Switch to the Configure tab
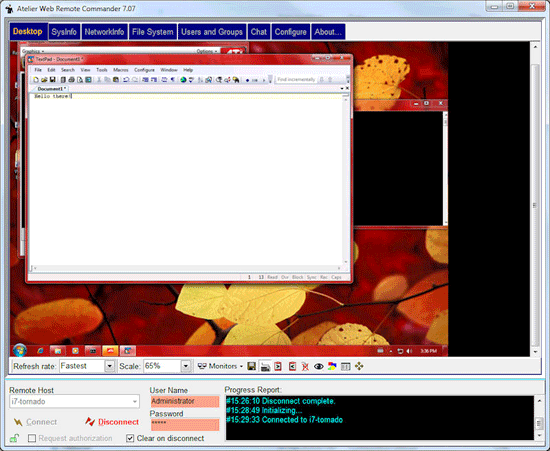Image resolution: width=550 pixels, height=451 pixels. [x=290, y=32]
